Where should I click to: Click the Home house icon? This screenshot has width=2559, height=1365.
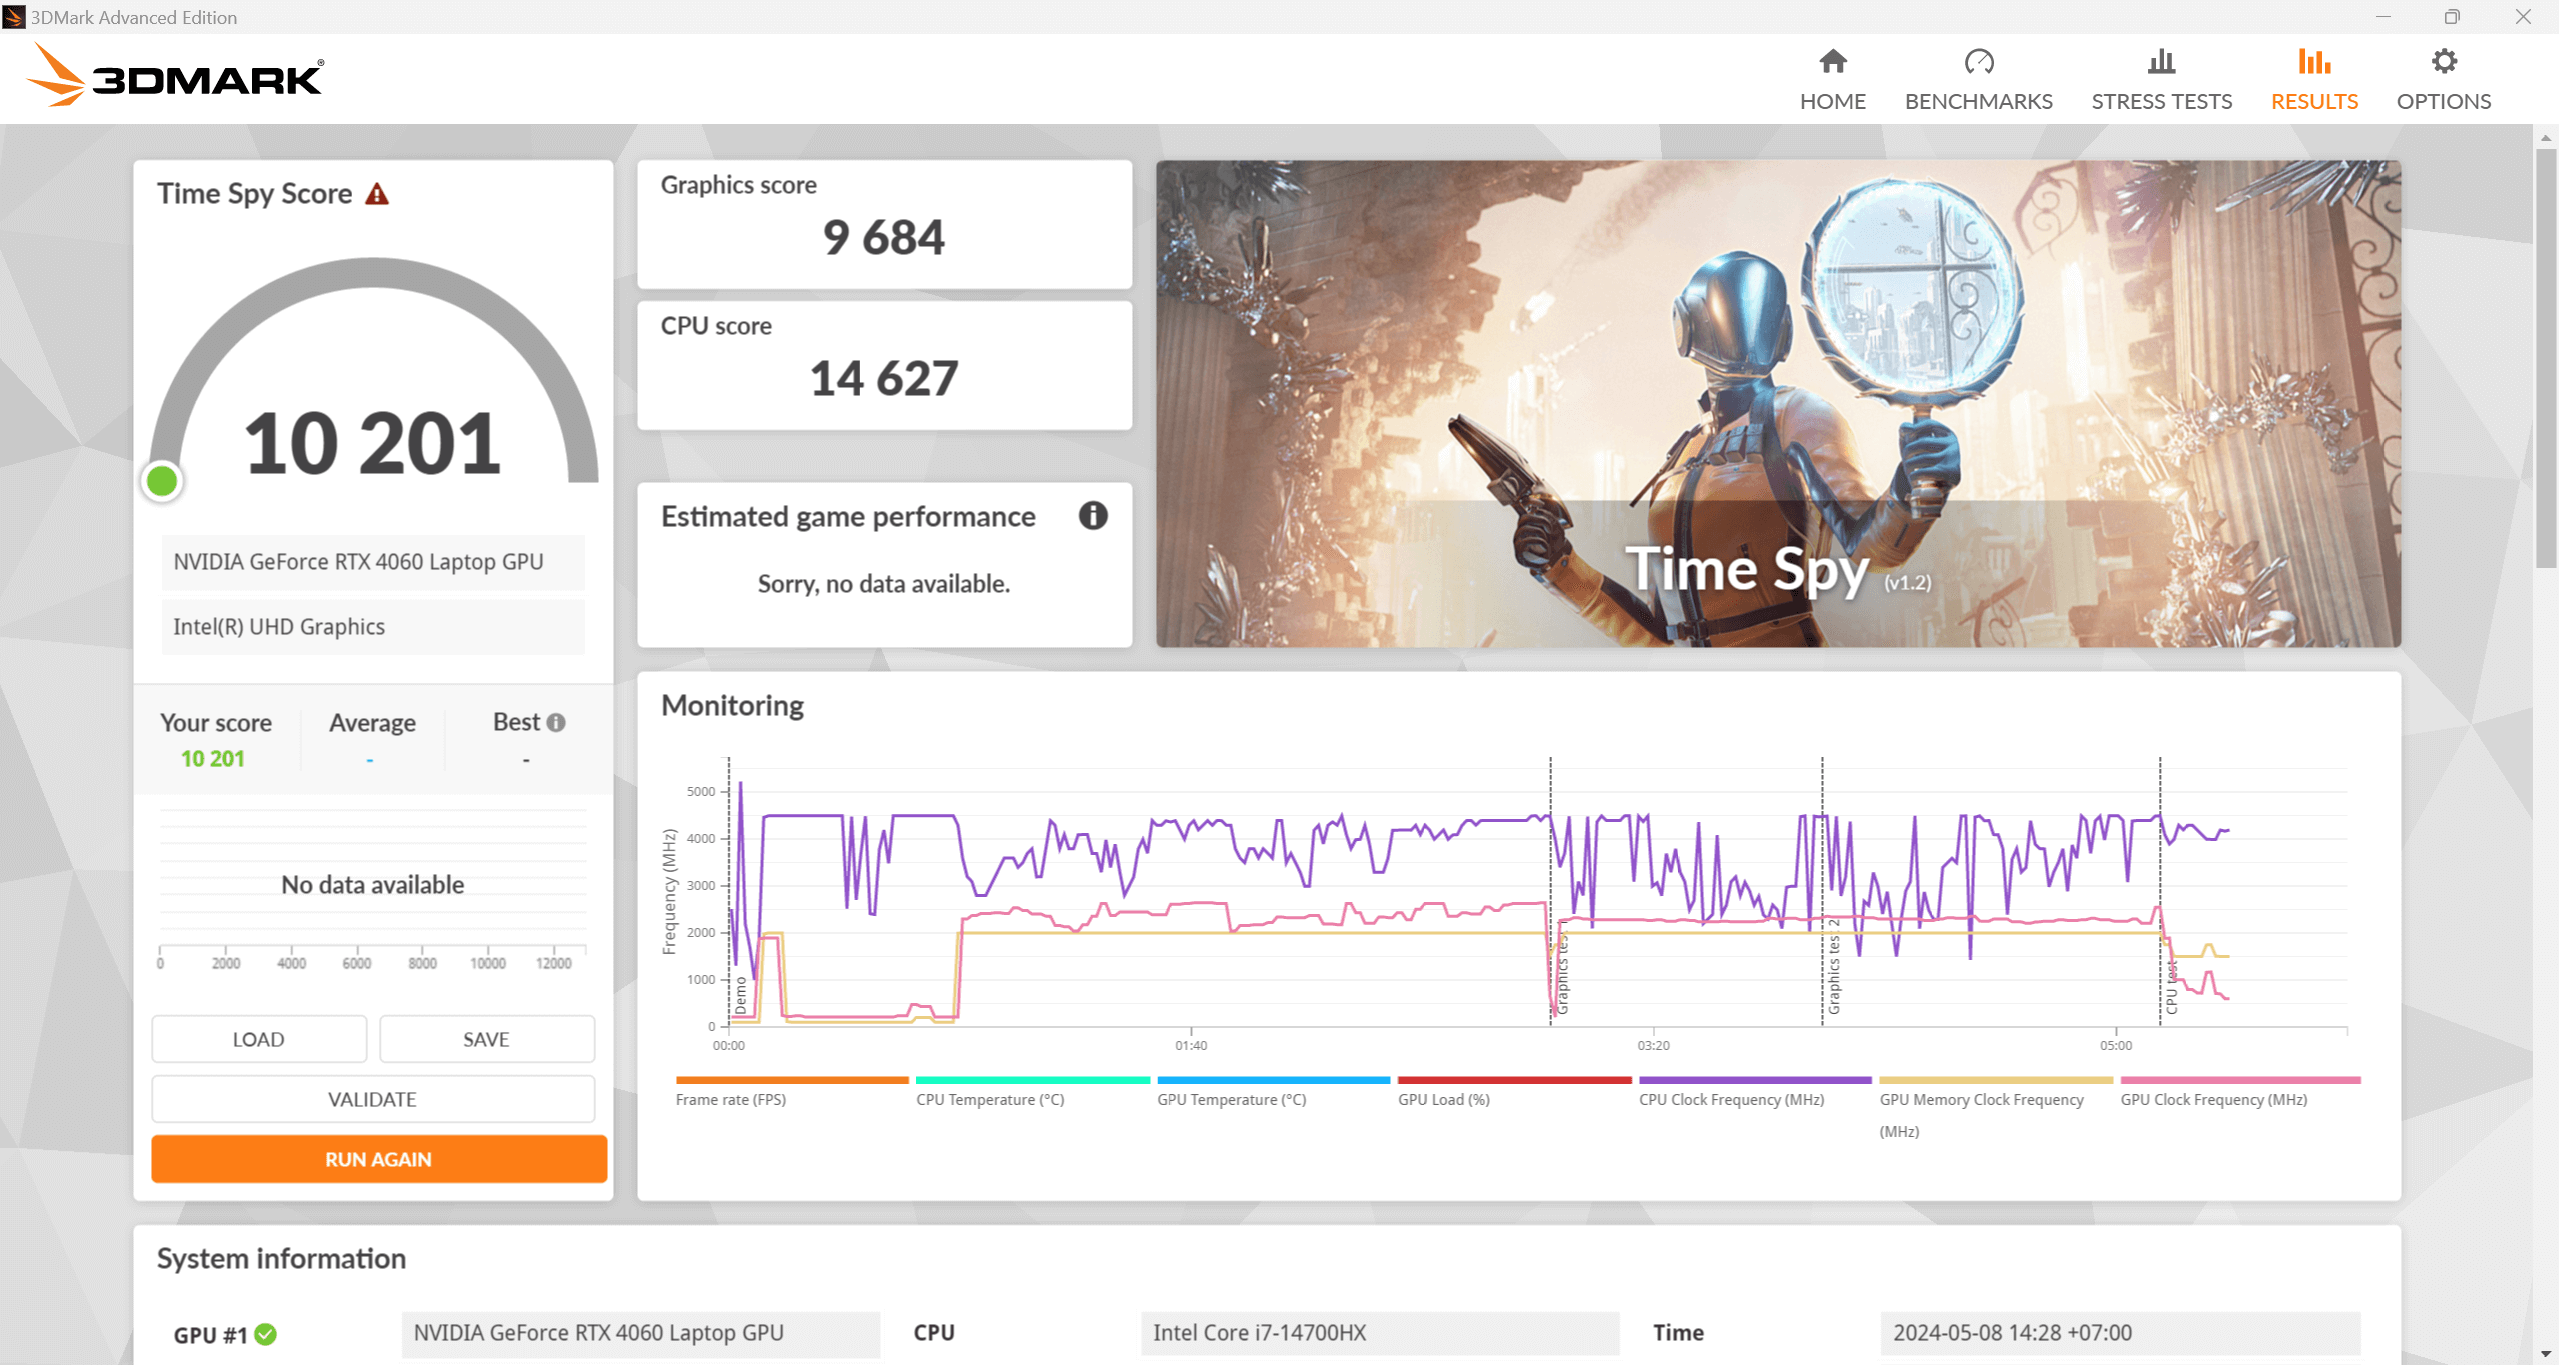1832,62
